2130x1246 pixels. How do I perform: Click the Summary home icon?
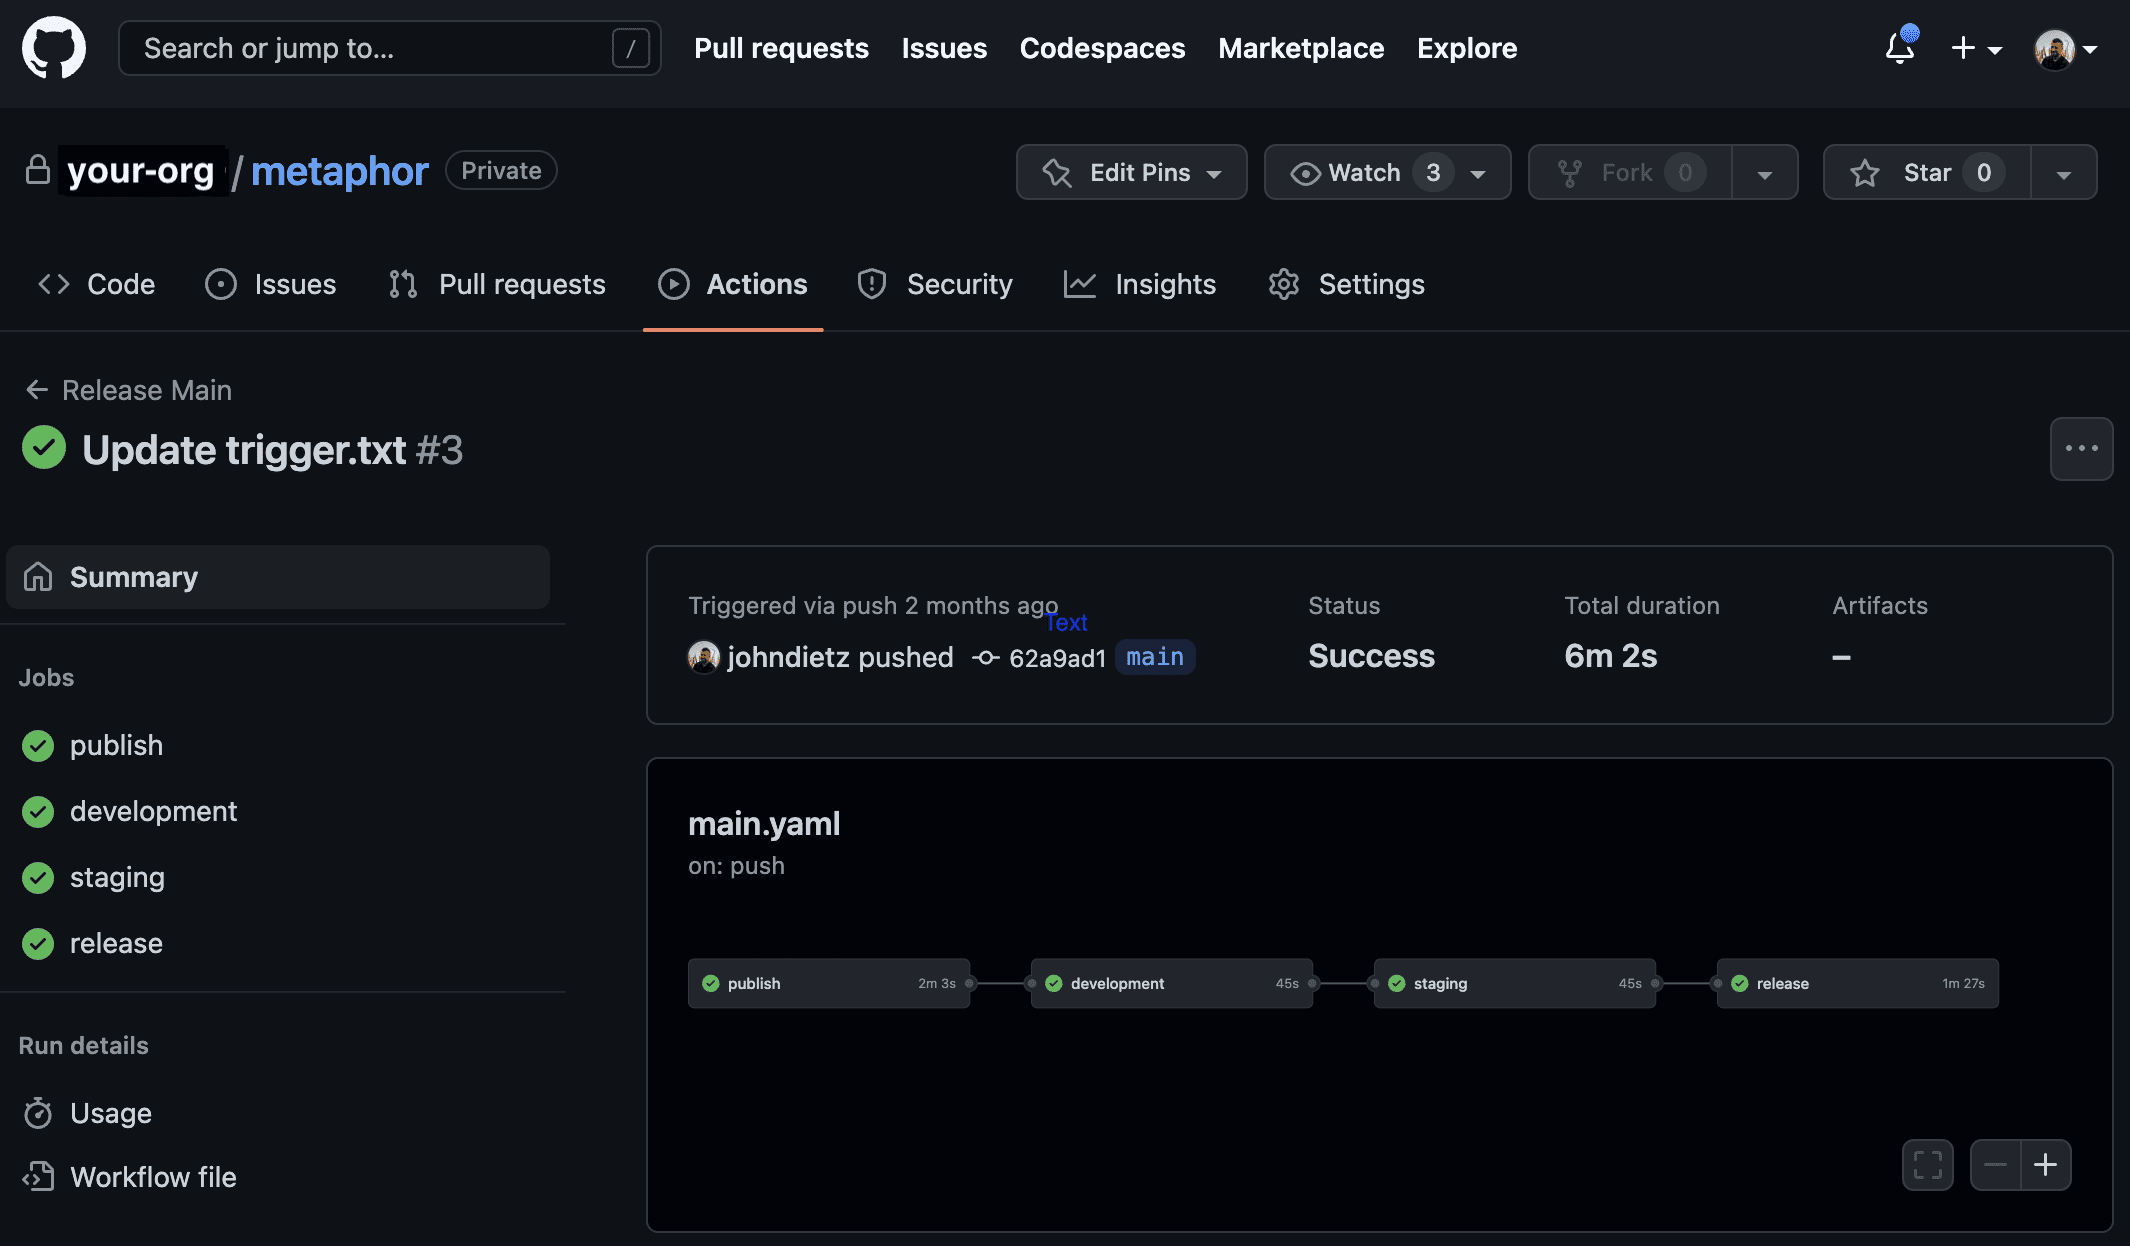coord(38,577)
